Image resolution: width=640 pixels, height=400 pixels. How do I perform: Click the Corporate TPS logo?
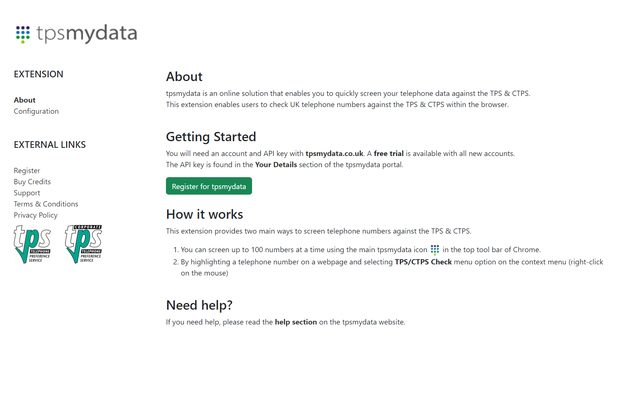tap(83, 245)
